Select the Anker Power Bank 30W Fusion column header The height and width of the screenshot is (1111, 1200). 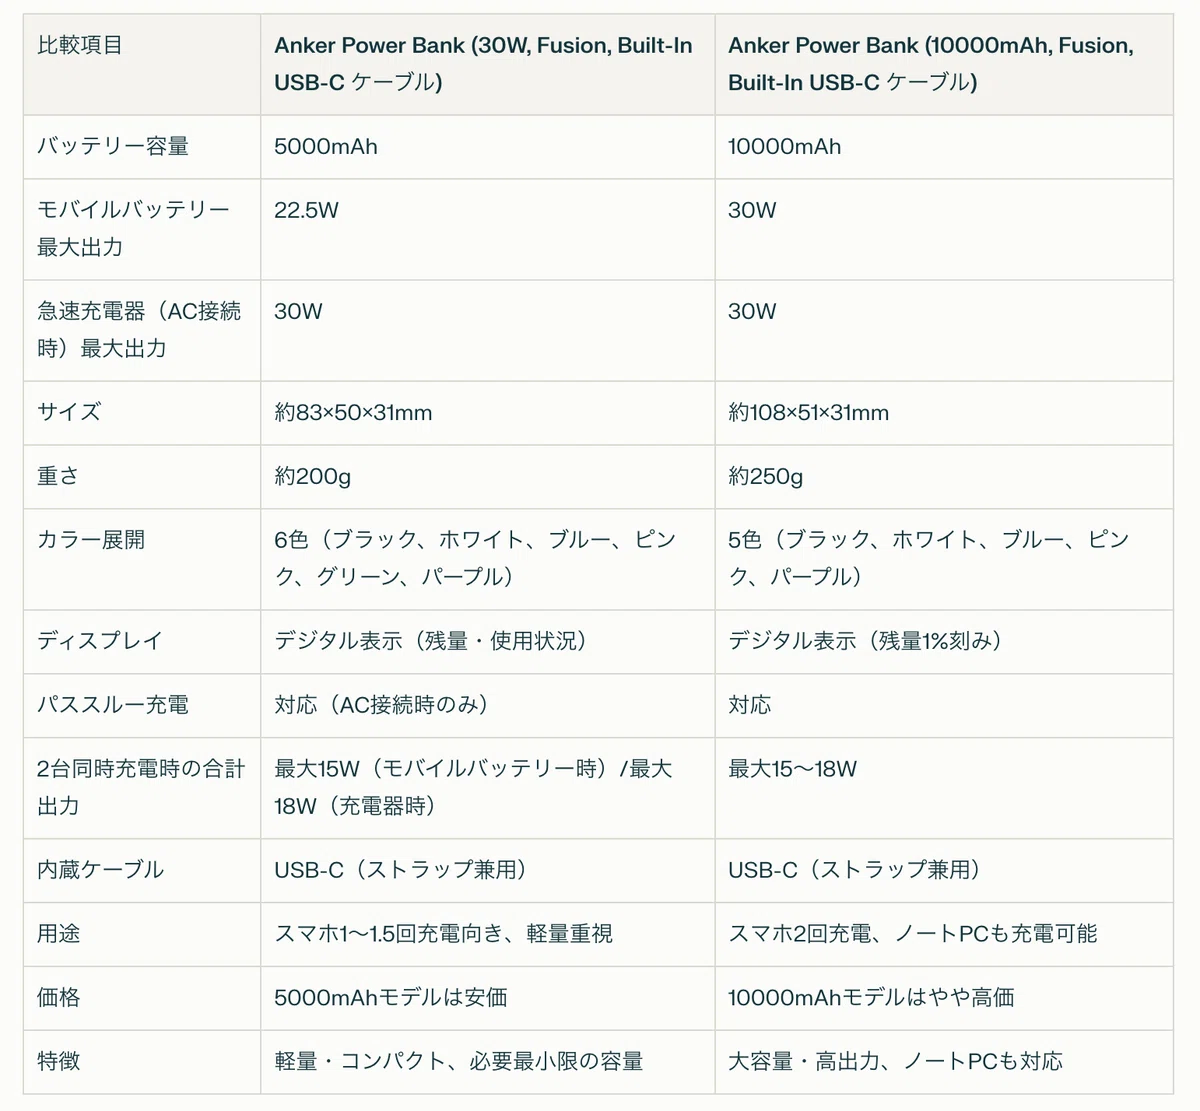488,64
